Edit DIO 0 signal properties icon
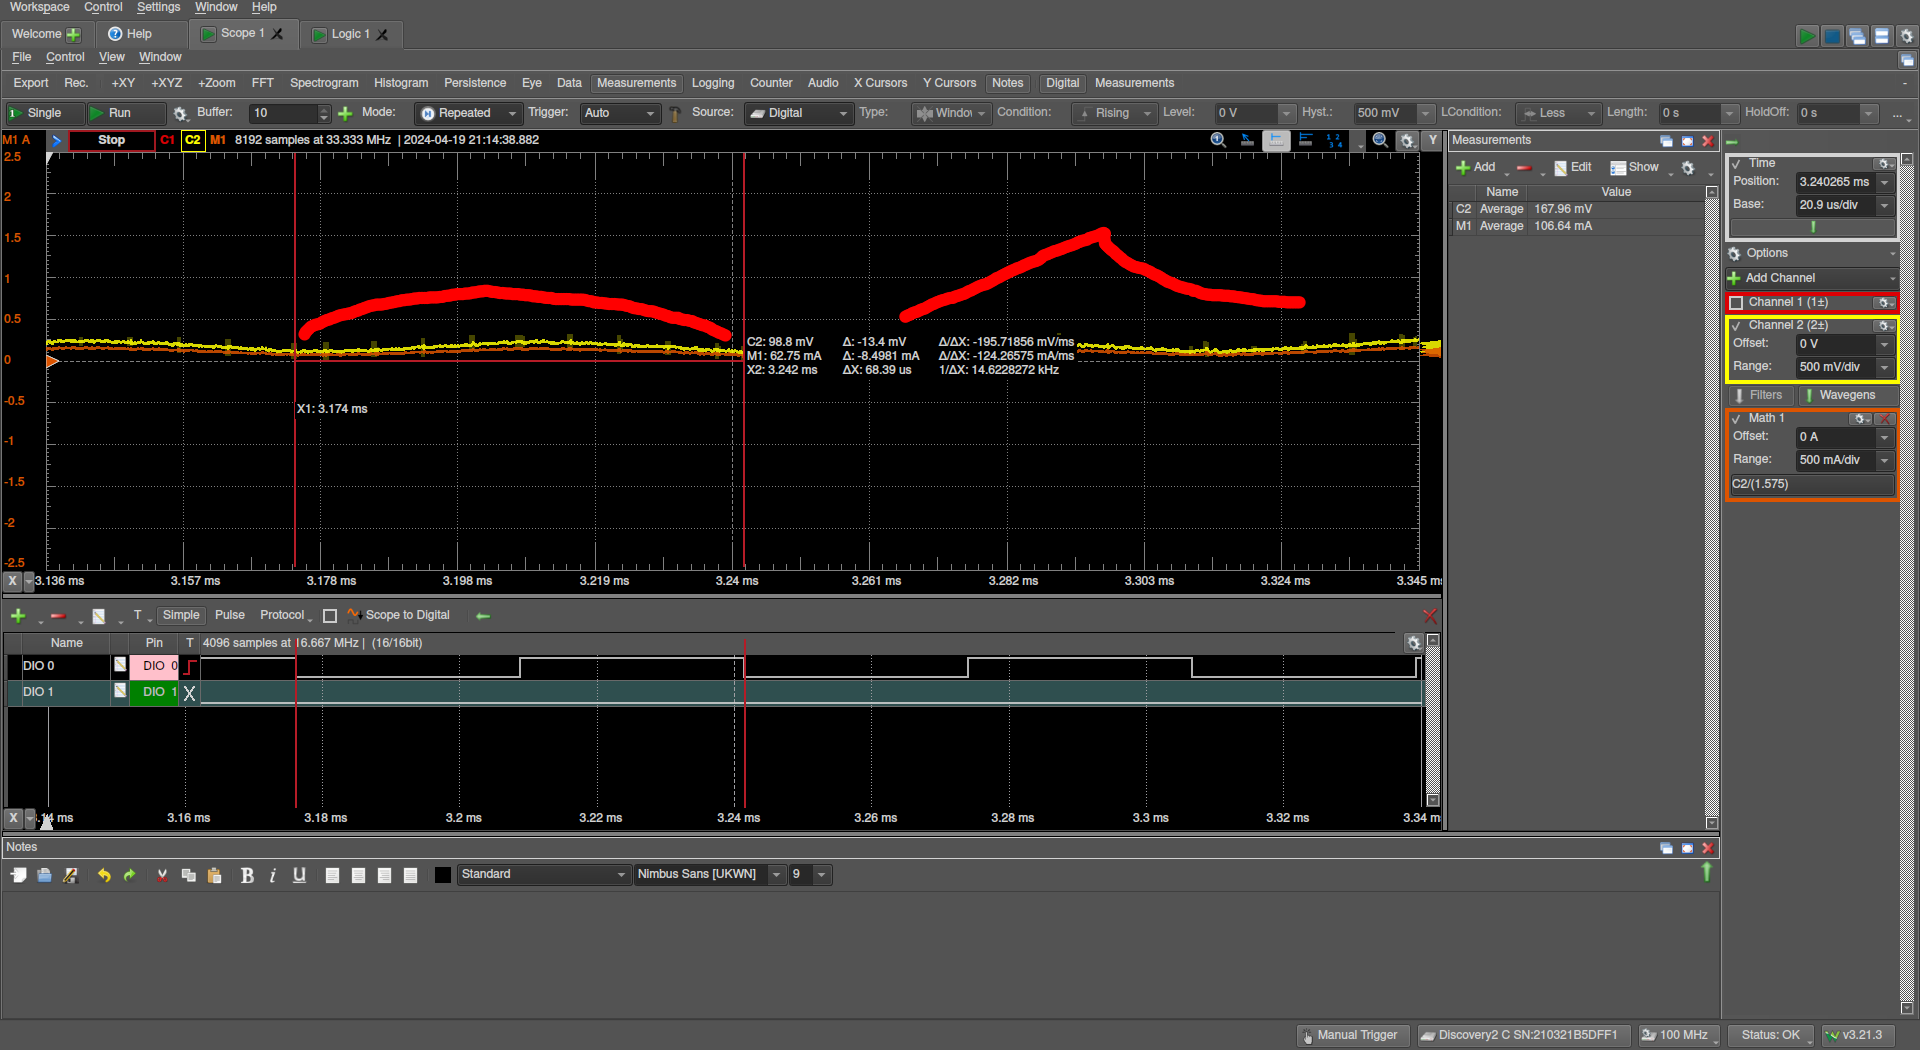Image resolution: width=1920 pixels, height=1050 pixels. tap(120, 665)
